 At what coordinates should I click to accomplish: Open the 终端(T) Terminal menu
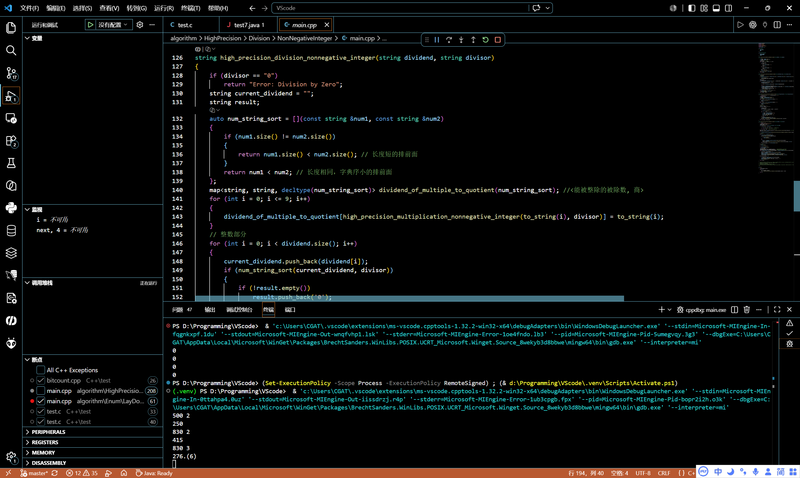(190, 8)
